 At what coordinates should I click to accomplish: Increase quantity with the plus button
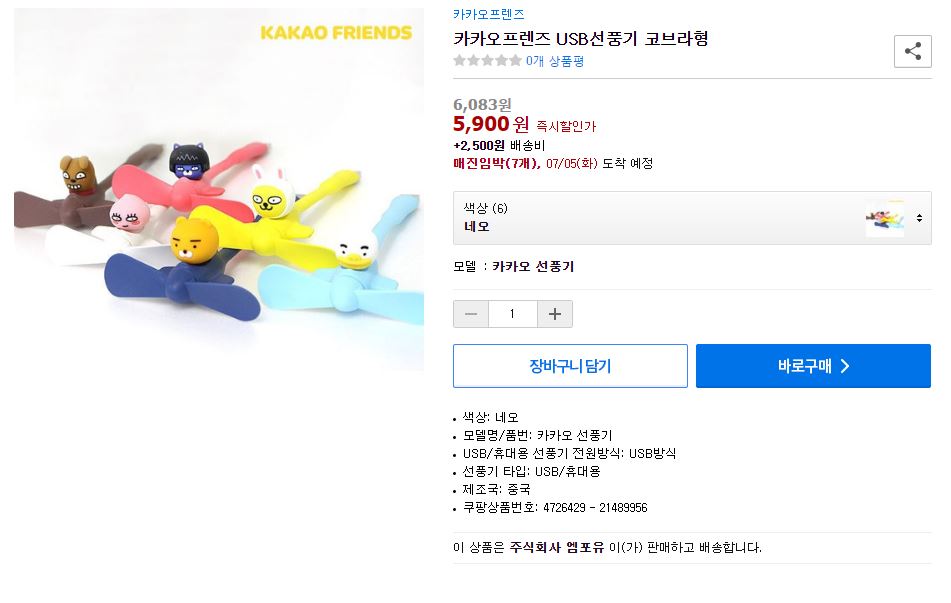click(x=555, y=314)
